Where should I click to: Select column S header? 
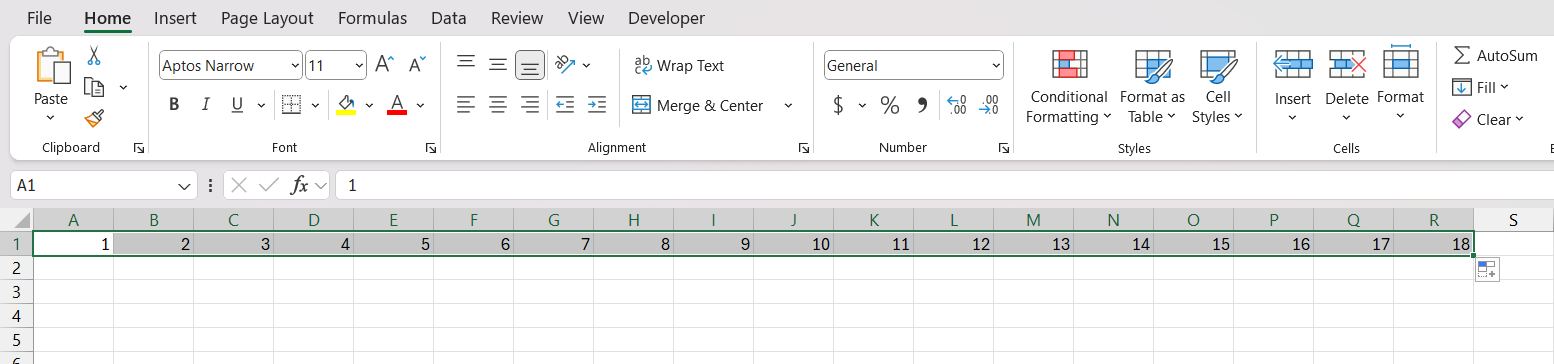click(1513, 220)
